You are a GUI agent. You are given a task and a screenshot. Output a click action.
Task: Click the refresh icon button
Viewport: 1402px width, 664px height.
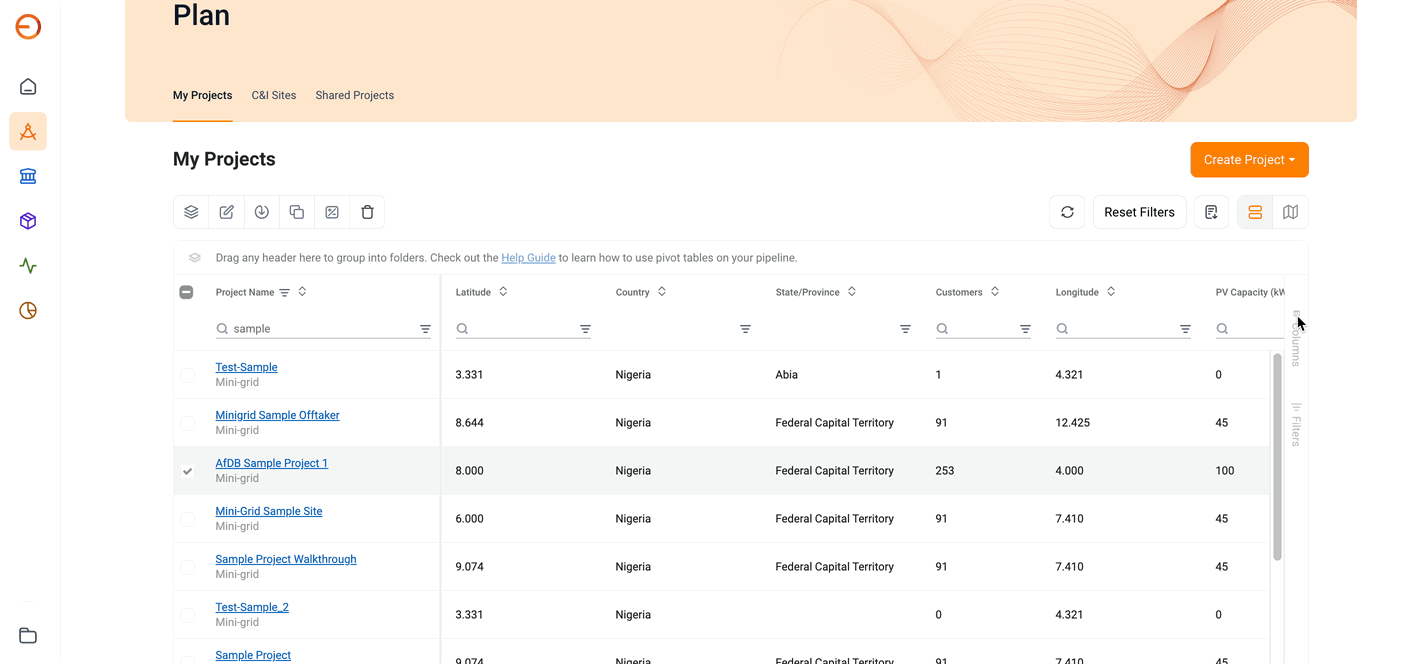pos(1067,212)
